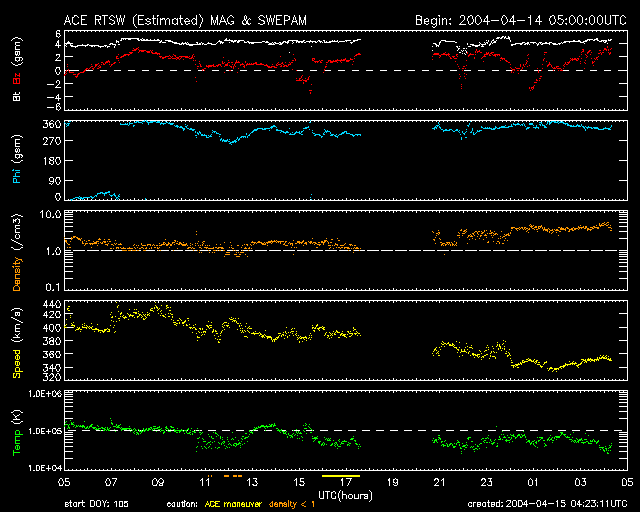Click the "(/cm3)" unit on the Density axis

[x=17, y=232]
